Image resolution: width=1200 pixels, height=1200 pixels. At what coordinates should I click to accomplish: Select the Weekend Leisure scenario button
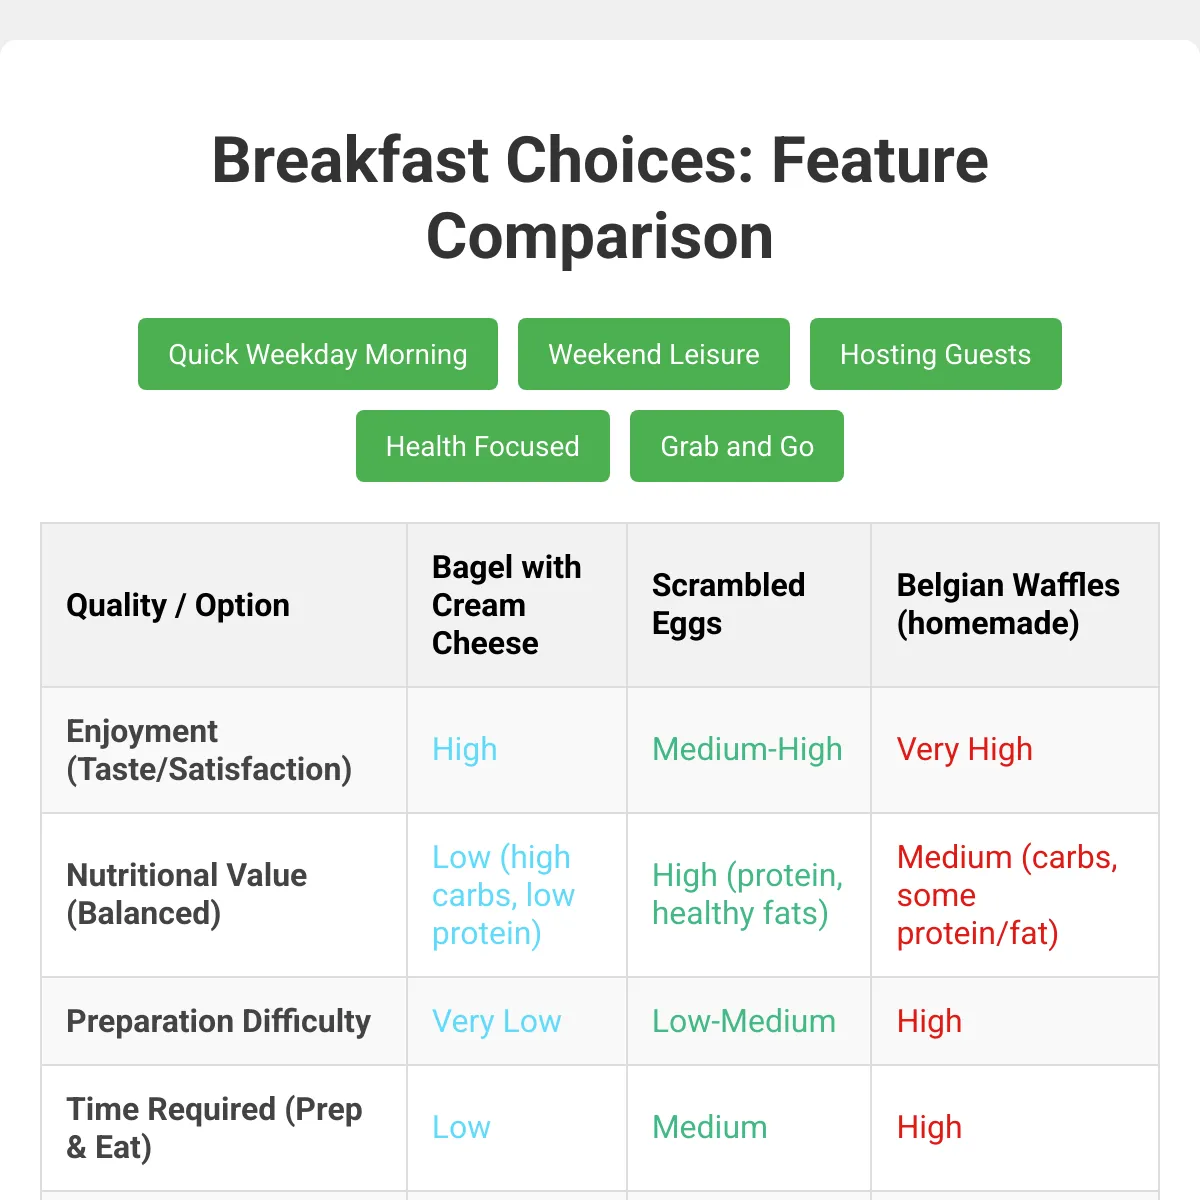(x=653, y=354)
